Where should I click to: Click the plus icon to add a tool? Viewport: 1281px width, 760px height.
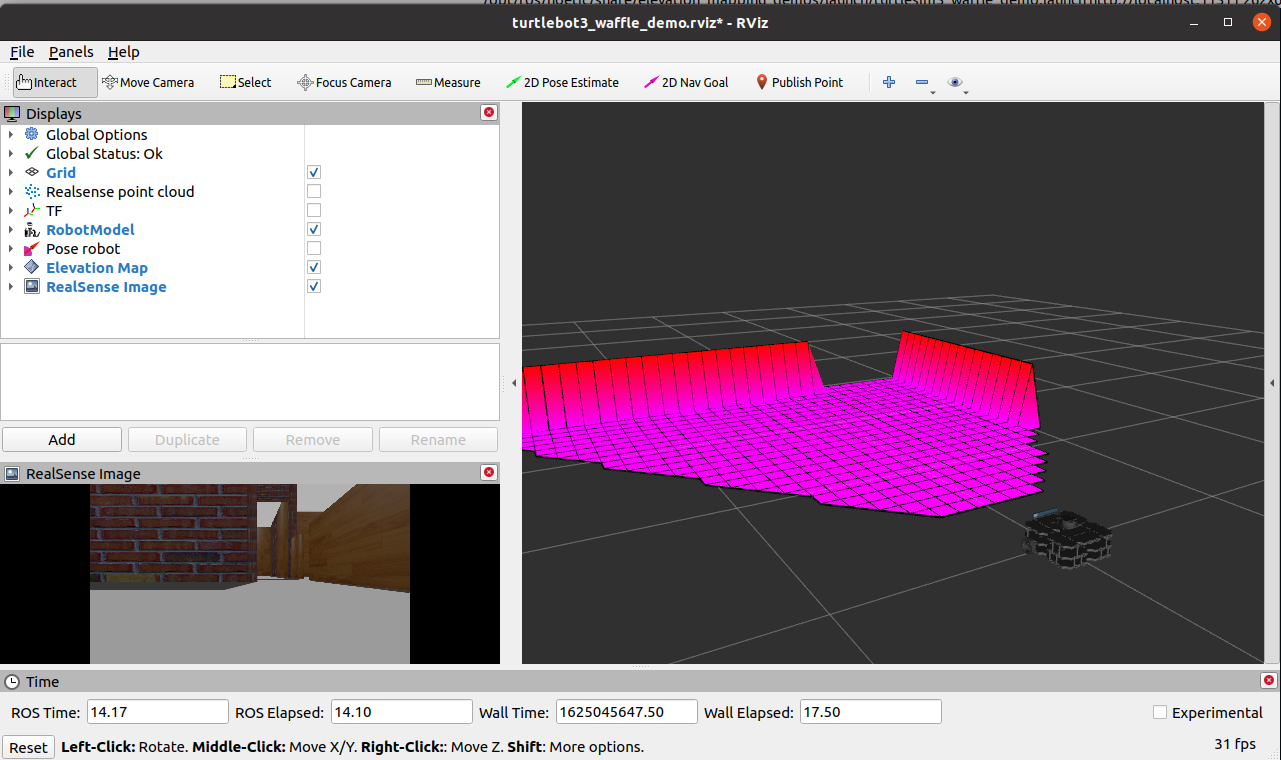coord(888,82)
